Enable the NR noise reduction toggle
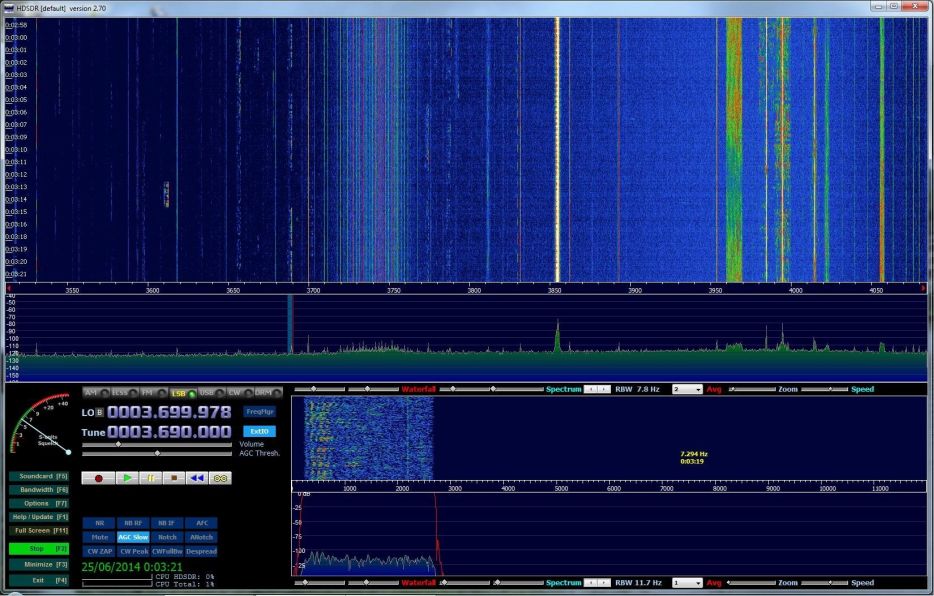Image resolution: width=934 pixels, height=596 pixels. point(99,523)
